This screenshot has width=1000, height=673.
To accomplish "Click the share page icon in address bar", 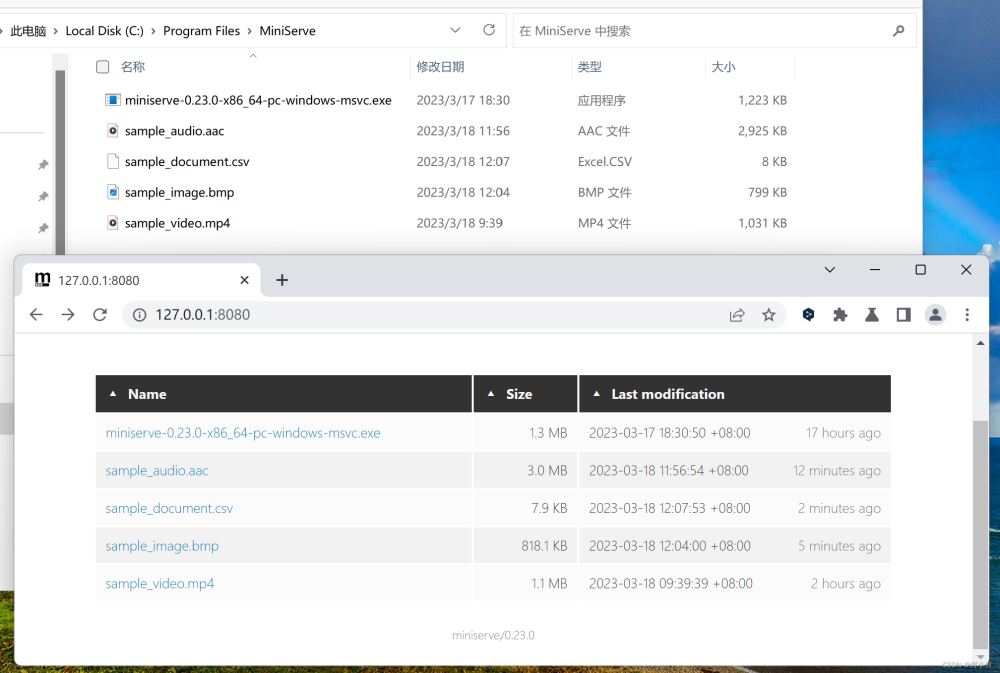I will 737,315.
